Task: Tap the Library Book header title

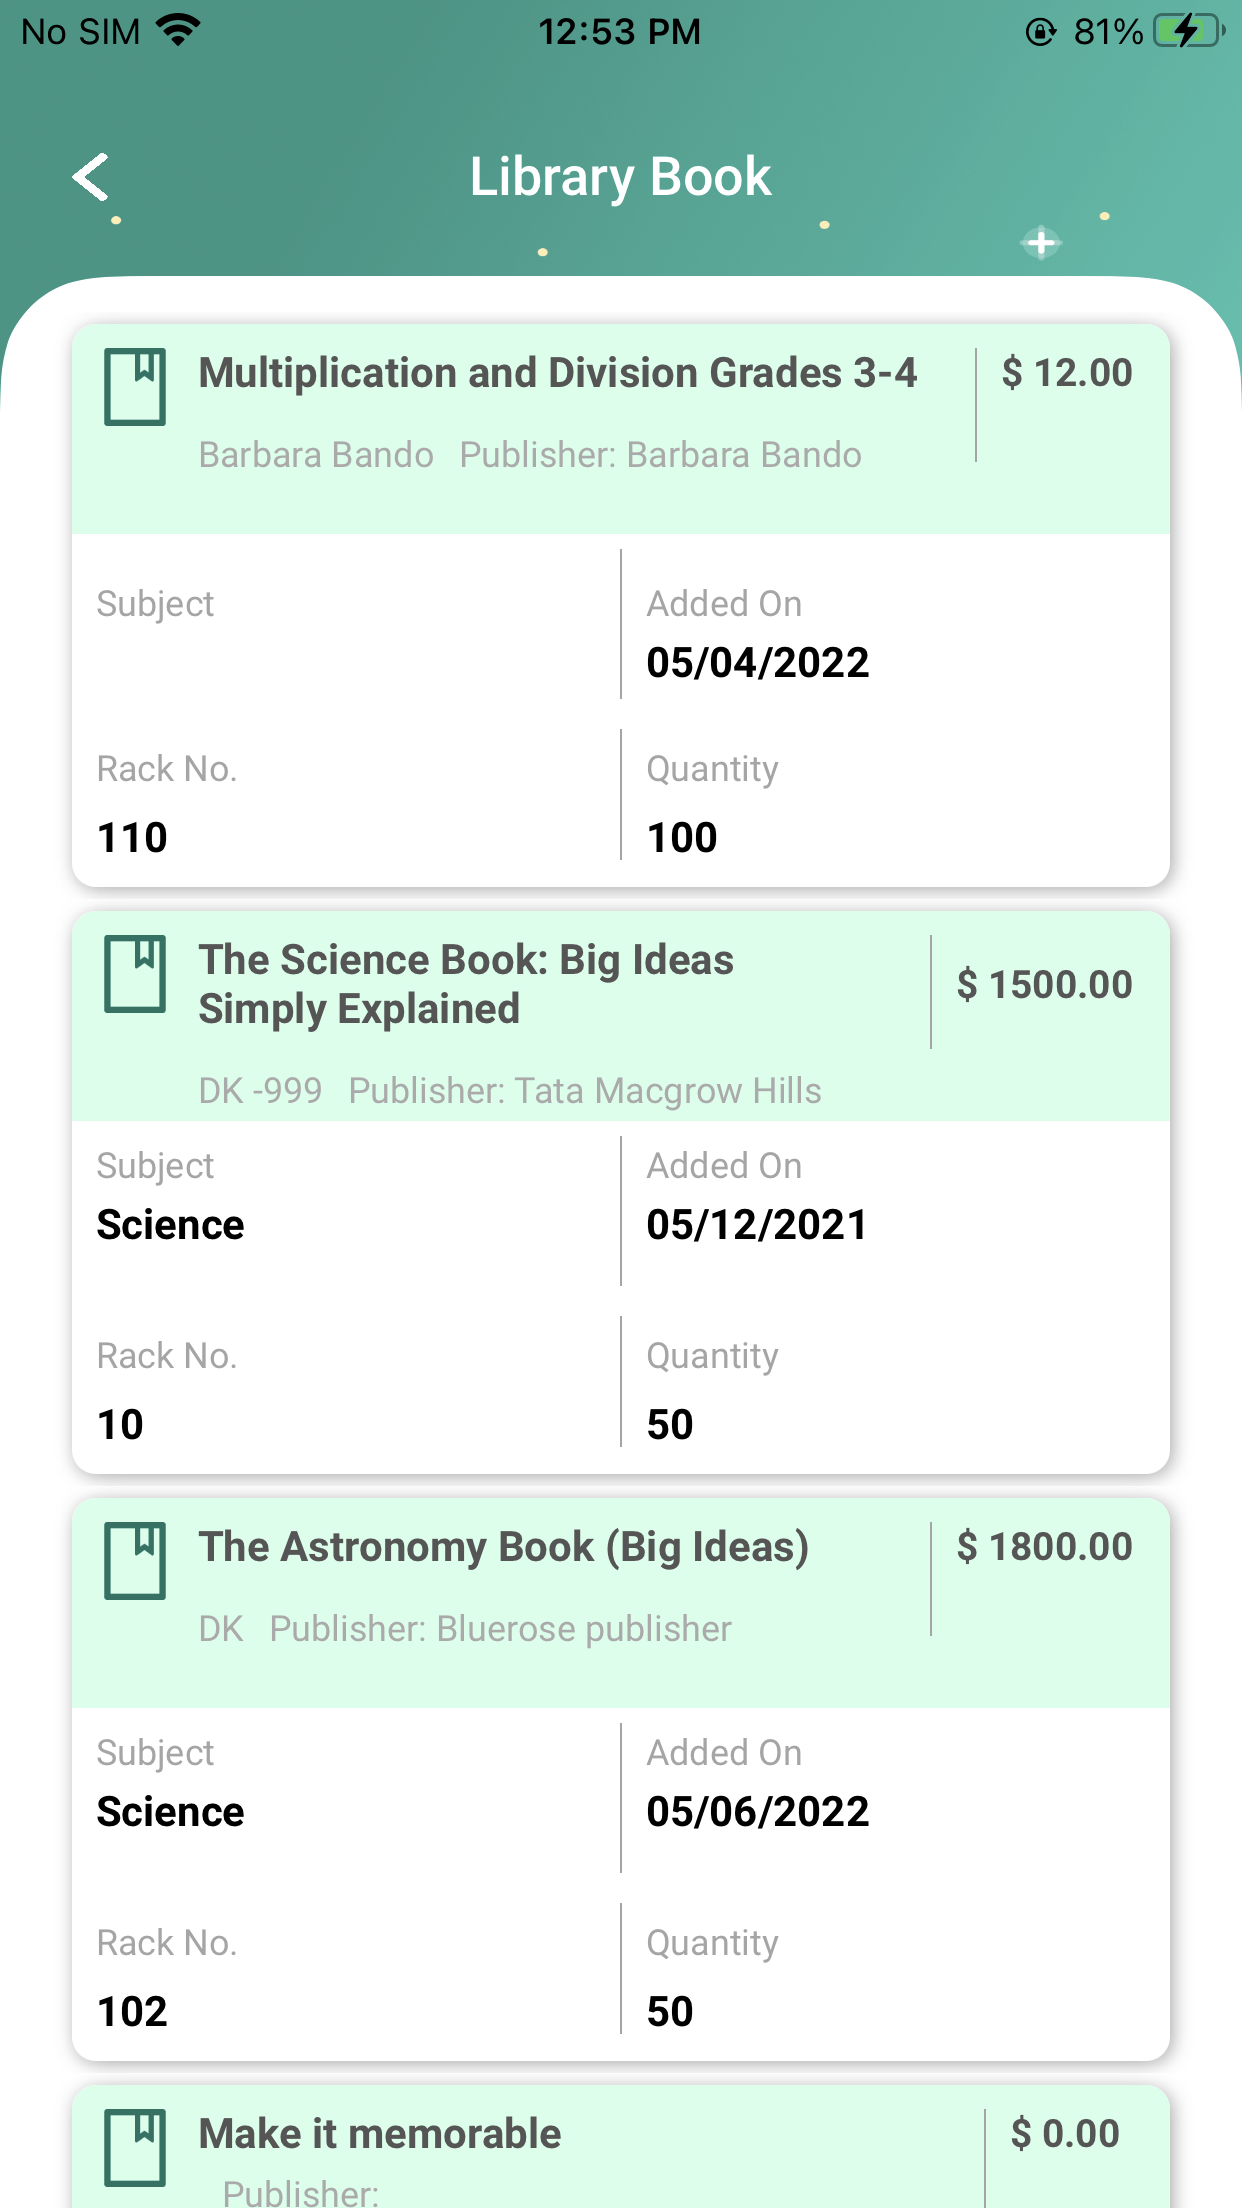Action: 620,177
